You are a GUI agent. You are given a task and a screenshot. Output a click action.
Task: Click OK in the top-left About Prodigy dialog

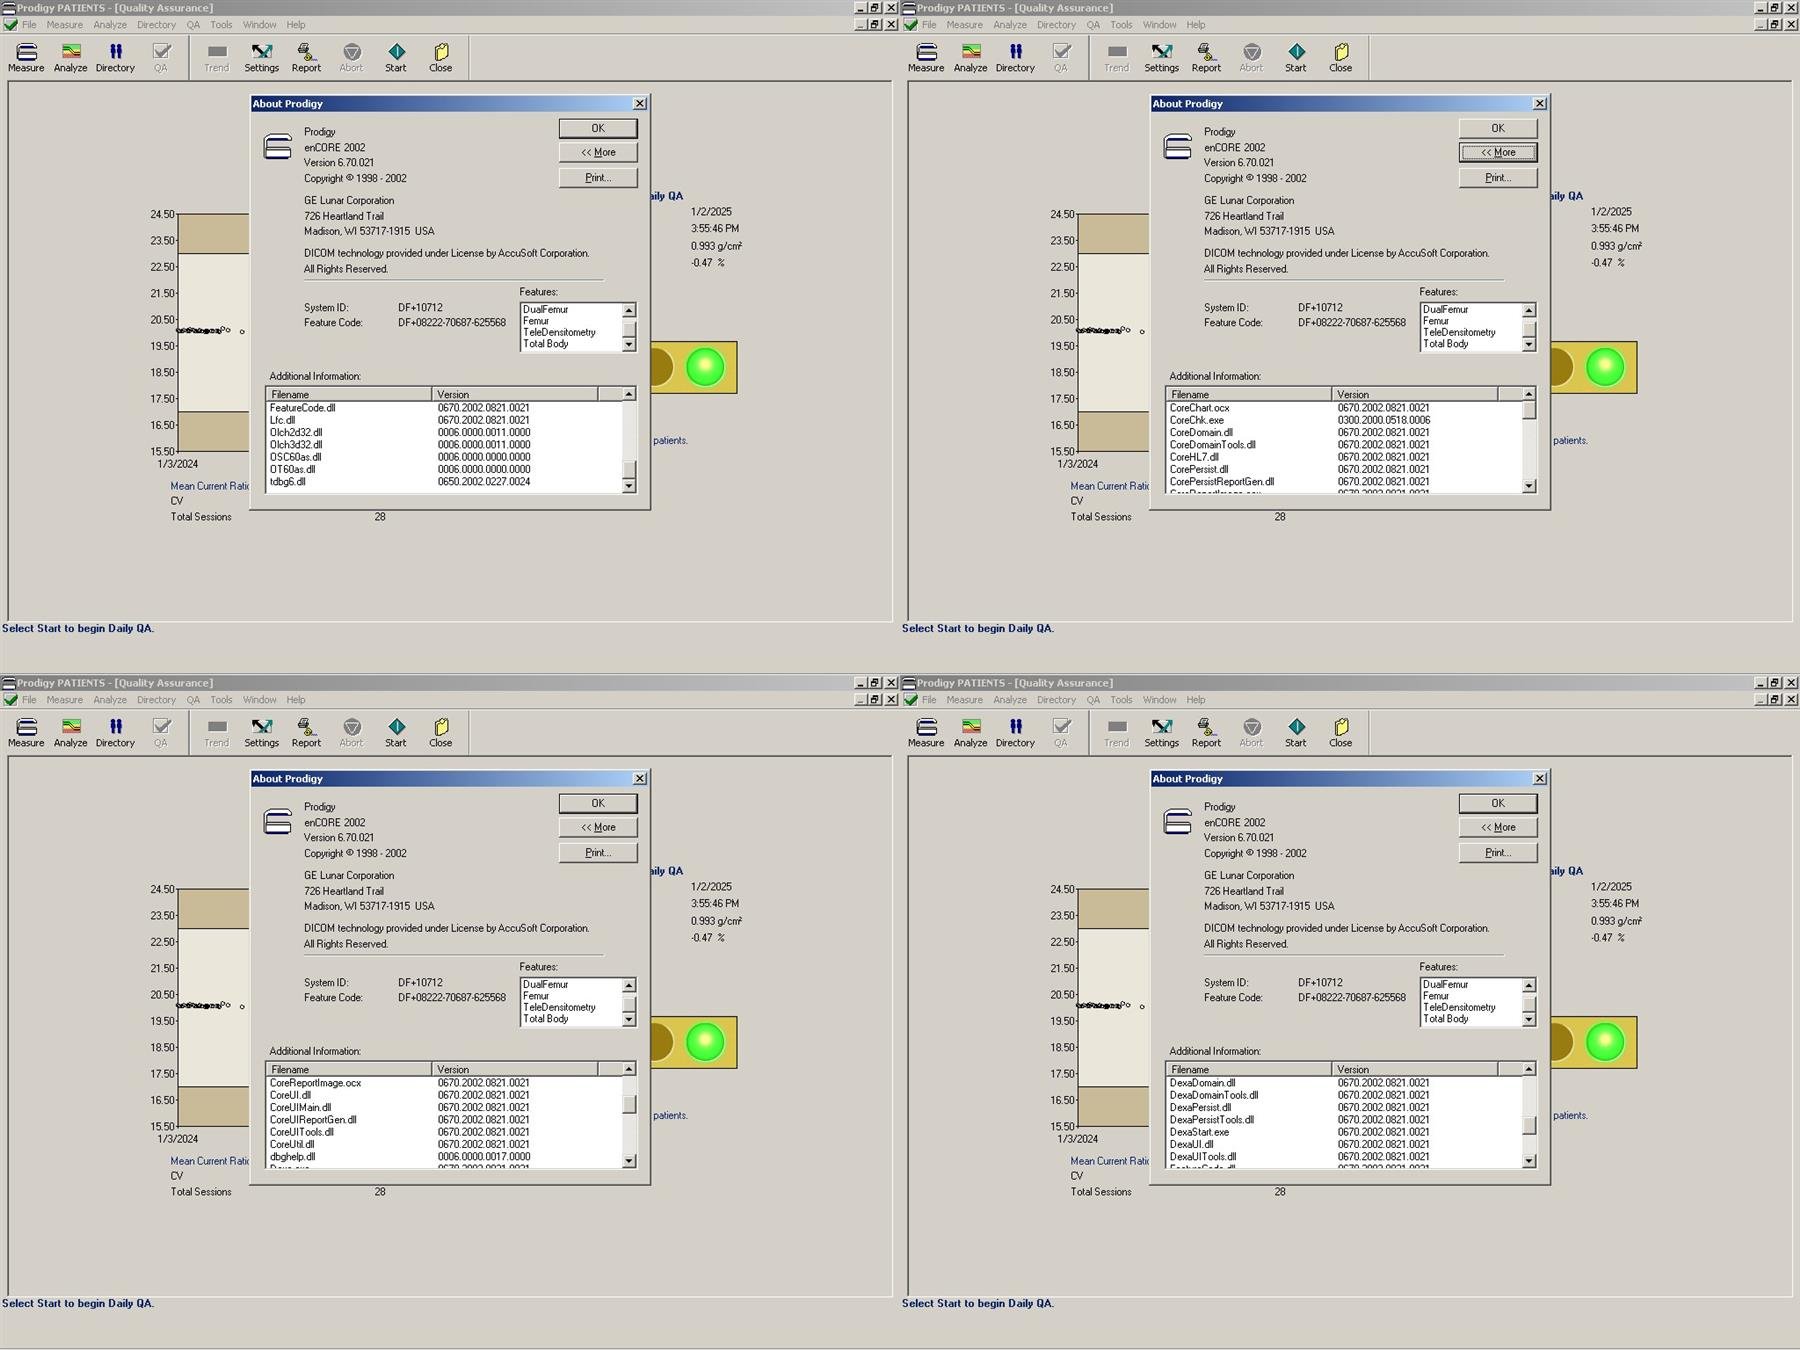[598, 128]
